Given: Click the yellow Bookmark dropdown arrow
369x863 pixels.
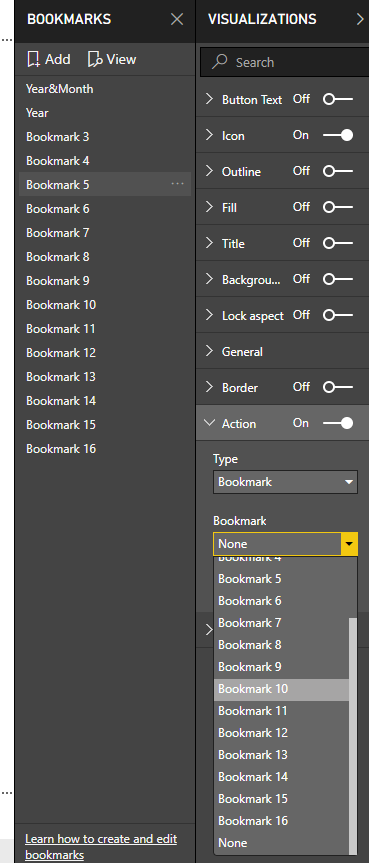Looking at the screenshot, I should pyautogui.click(x=349, y=544).
